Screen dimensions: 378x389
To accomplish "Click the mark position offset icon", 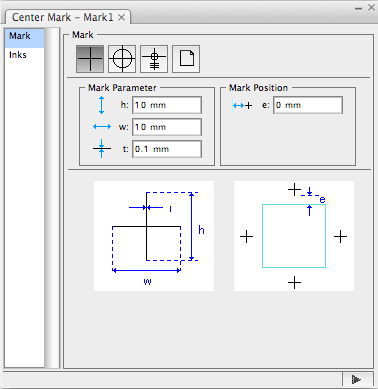I will [242, 105].
